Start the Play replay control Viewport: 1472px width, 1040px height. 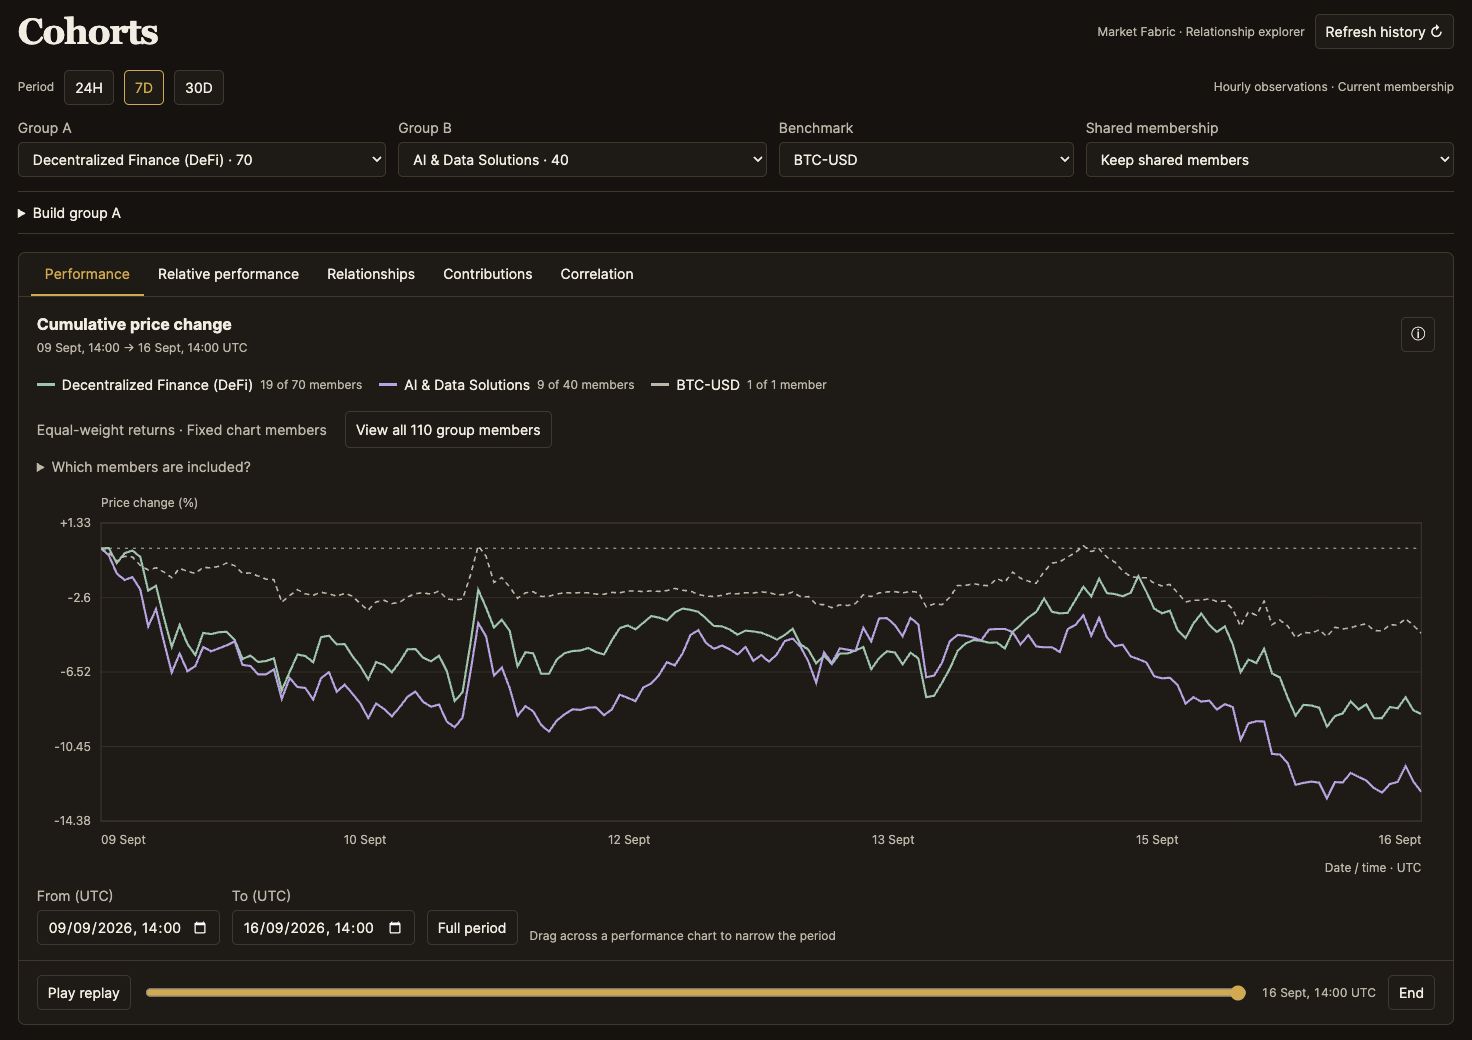[x=84, y=993]
